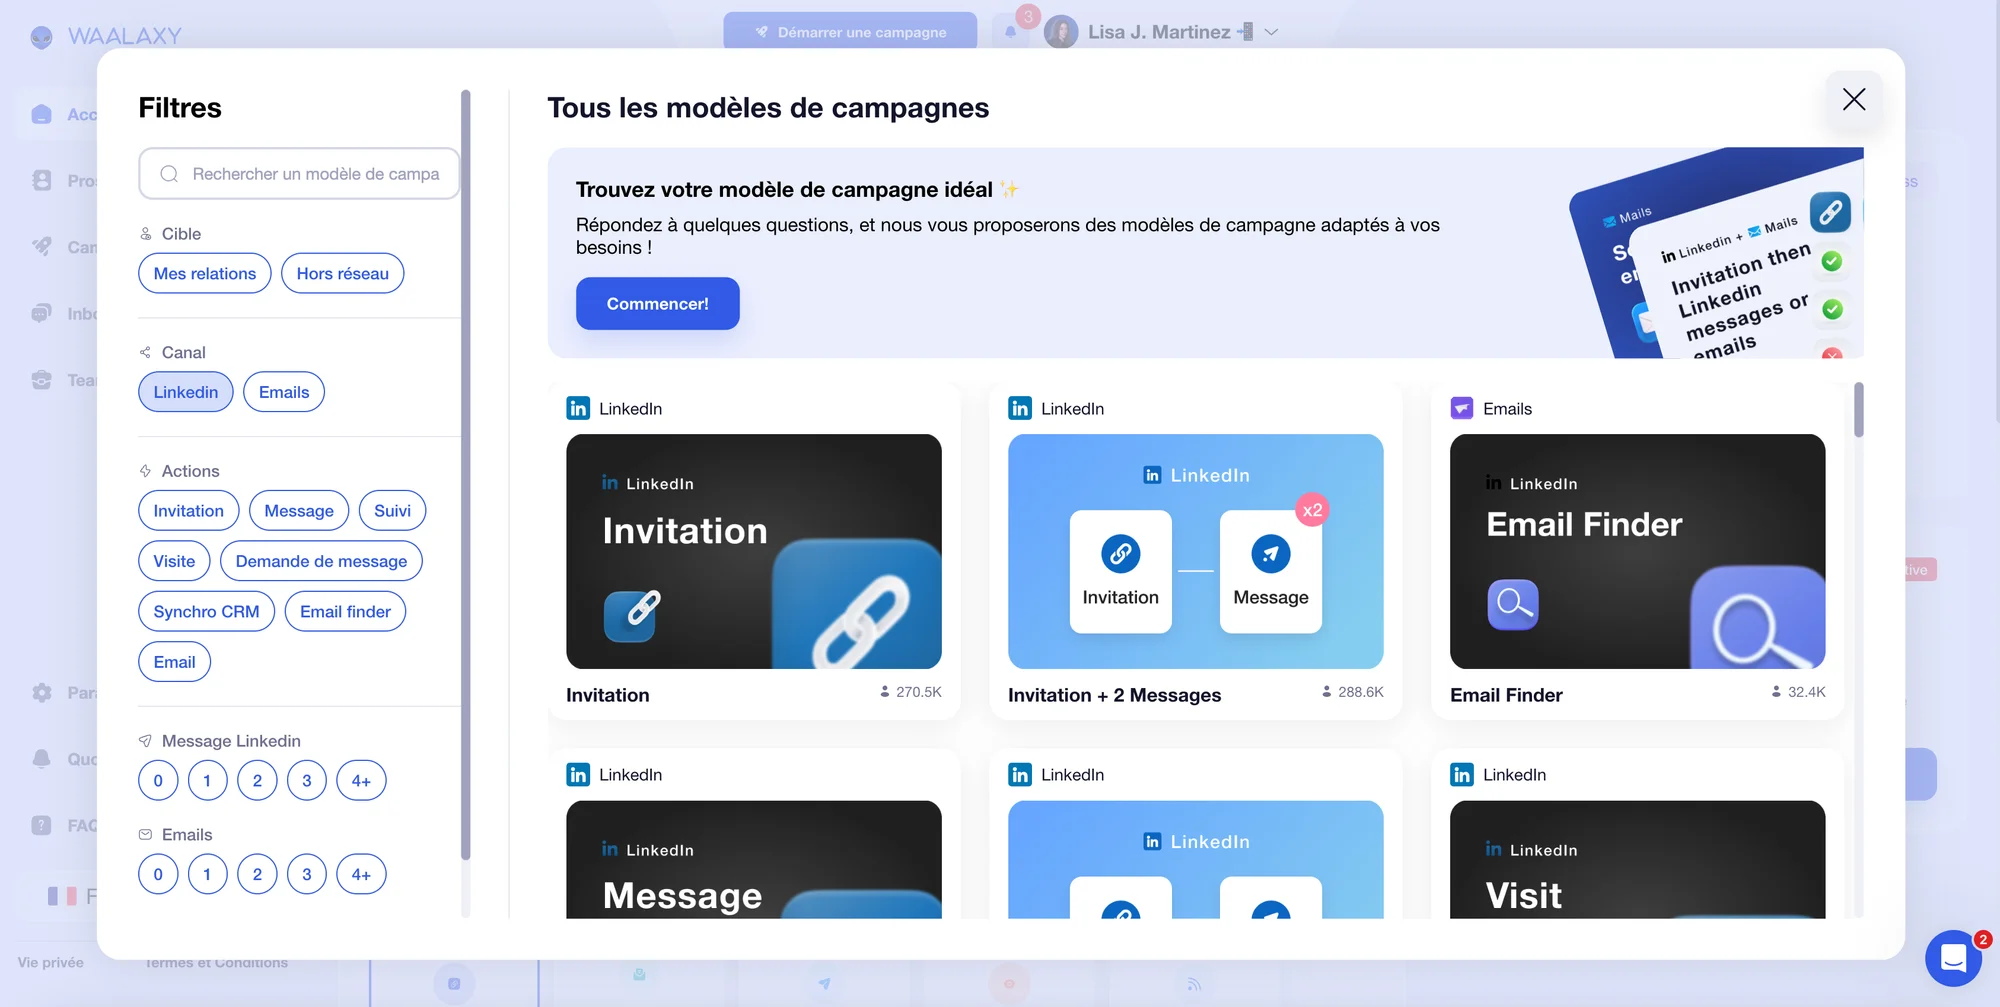Select 1 under Emails count

tap(207, 874)
